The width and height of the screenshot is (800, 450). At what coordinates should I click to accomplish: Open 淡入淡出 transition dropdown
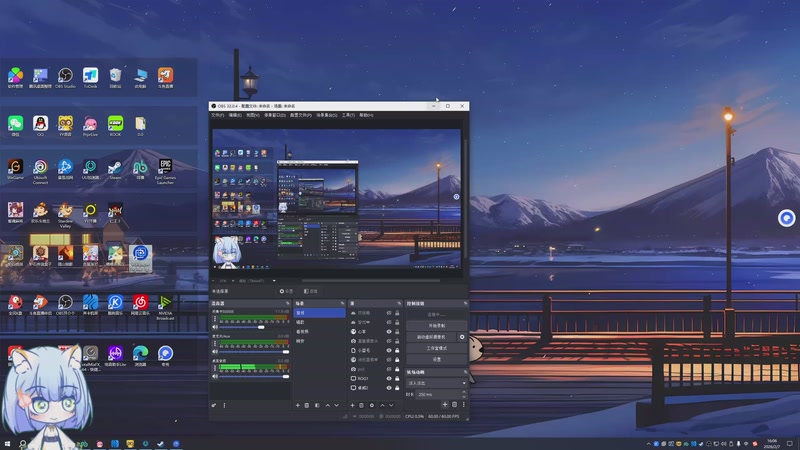coord(437,383)
